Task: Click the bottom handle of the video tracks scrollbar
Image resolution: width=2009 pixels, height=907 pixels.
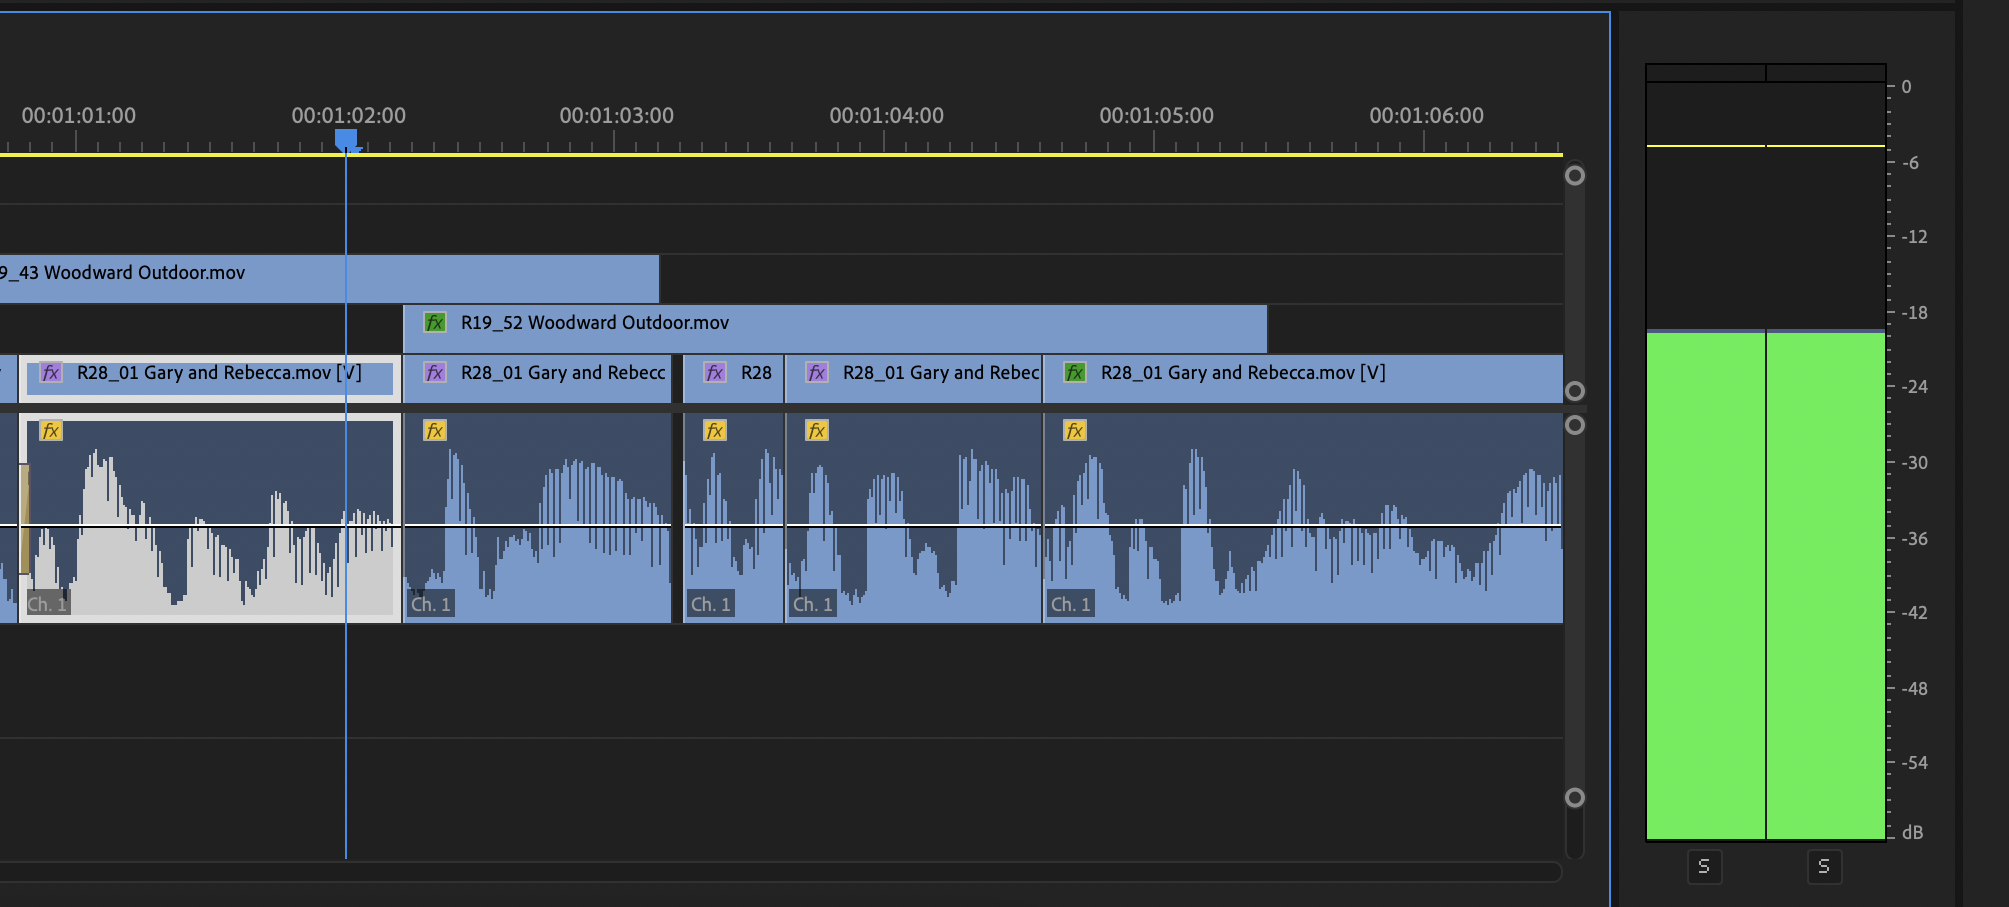Action: click(x=1575, y=391)
